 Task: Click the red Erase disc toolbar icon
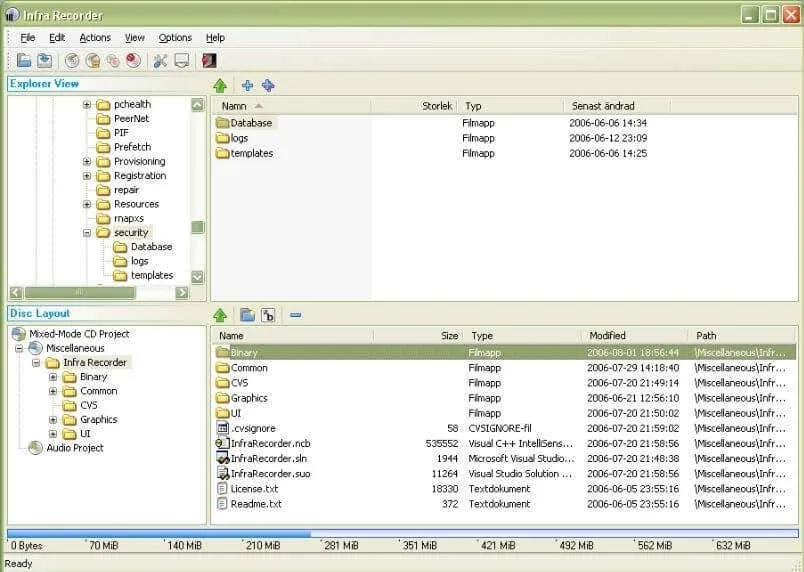132,61
